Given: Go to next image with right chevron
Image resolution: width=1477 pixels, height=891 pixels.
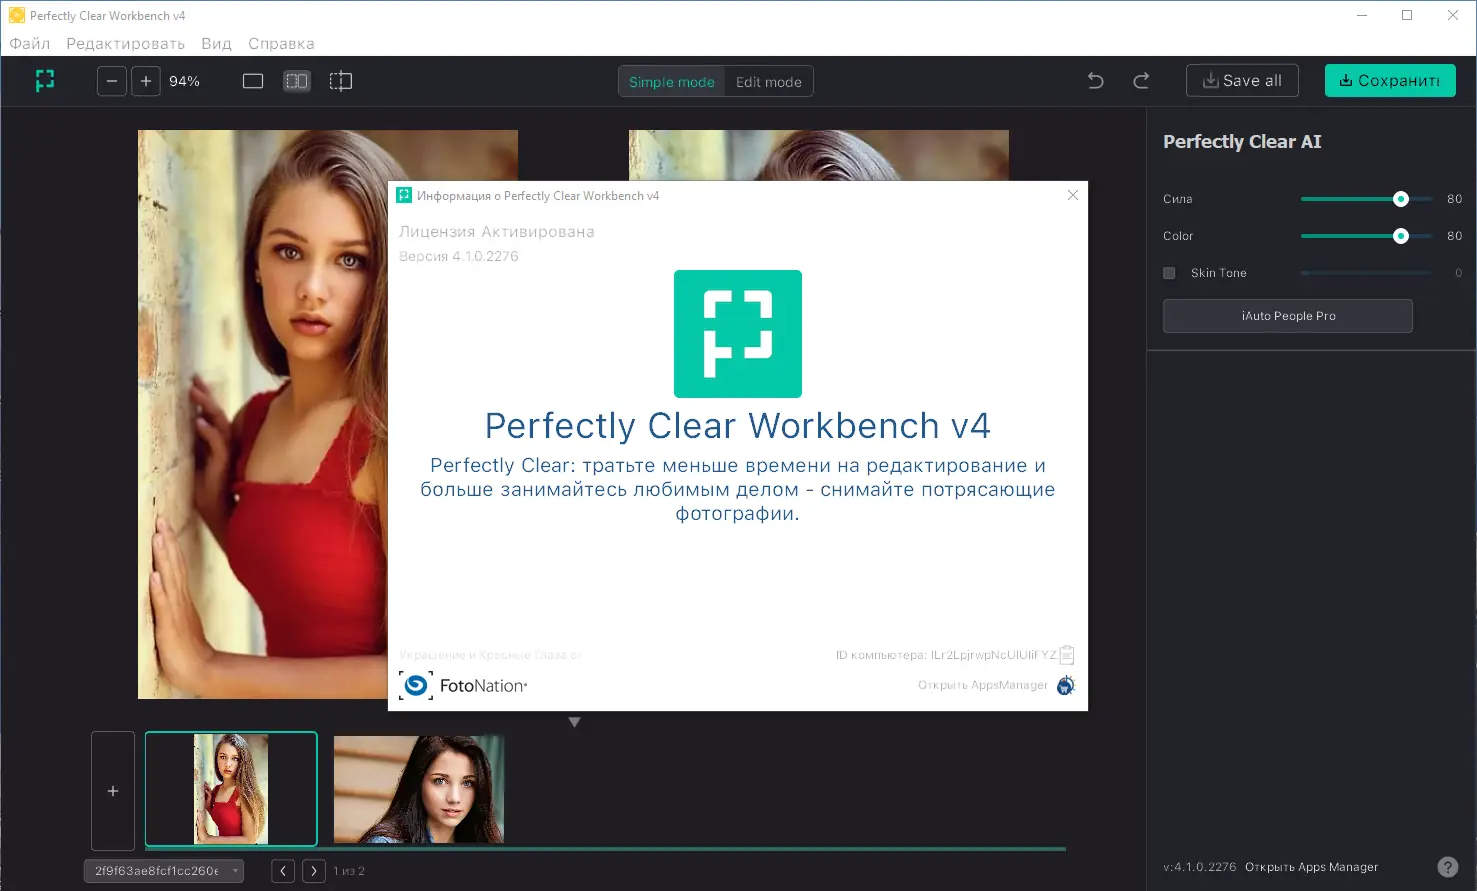Looking at the screenshot, I should point(313,870).
